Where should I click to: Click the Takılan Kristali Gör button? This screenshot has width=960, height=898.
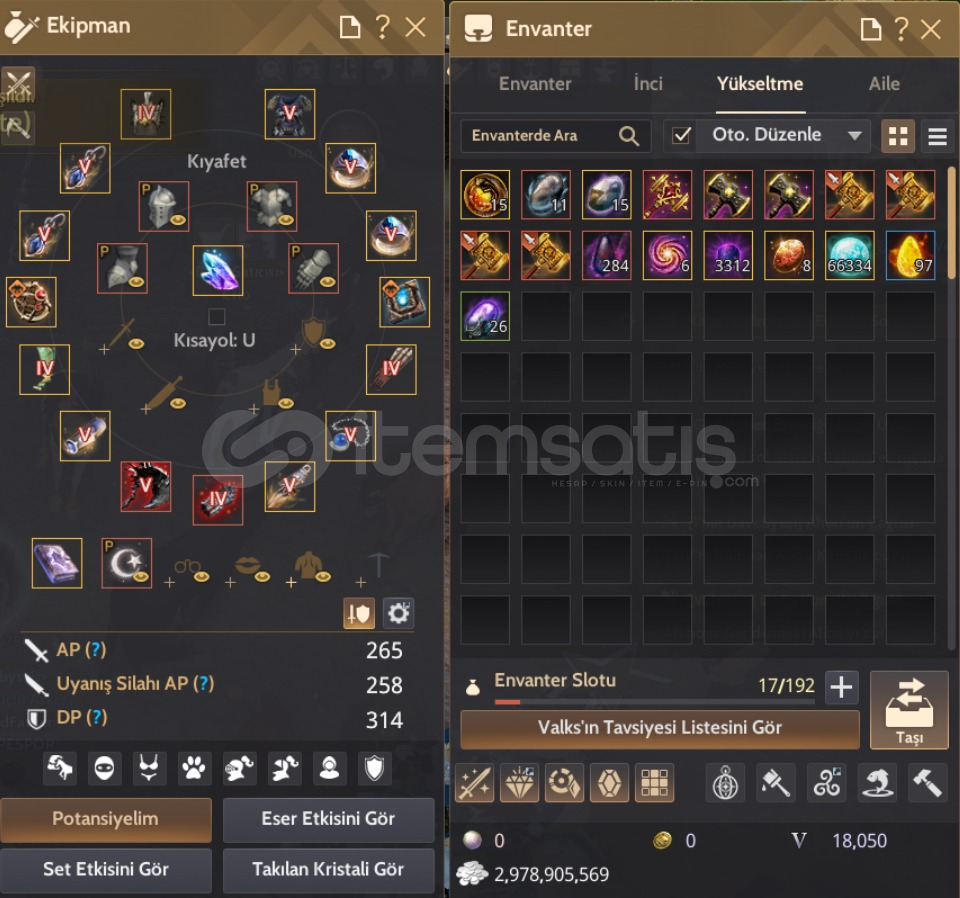pyautogui.click(x=328, y=869)
